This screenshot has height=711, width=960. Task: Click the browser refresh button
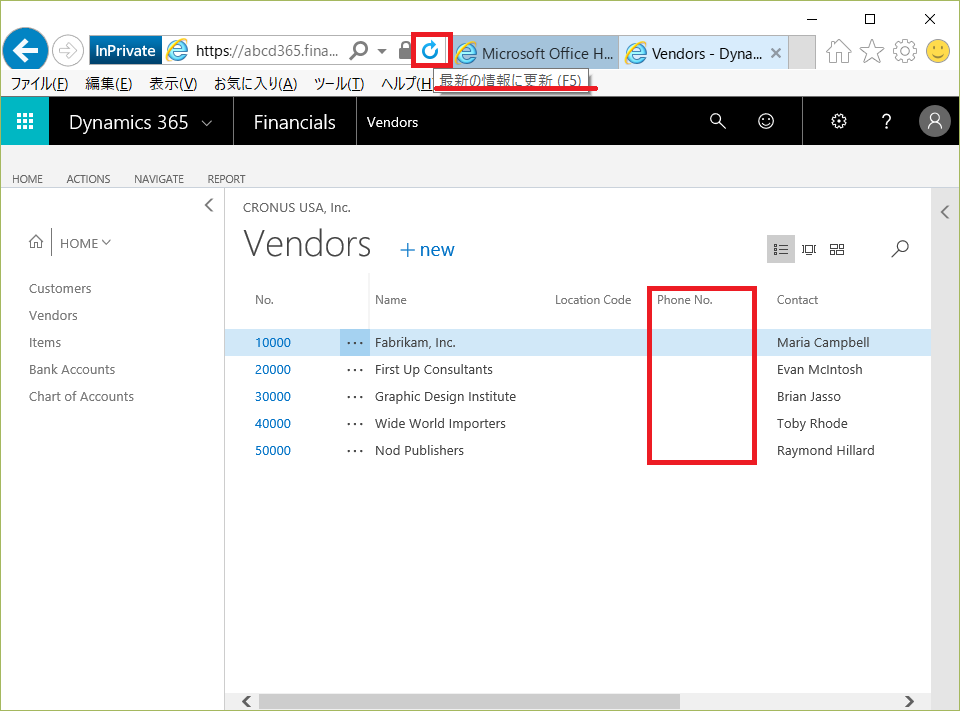pos(430,51)
